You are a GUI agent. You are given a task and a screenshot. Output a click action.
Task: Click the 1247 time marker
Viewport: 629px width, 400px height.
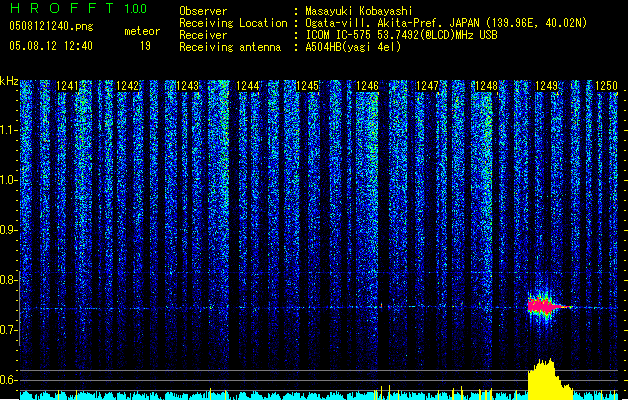tap(427, 86)
